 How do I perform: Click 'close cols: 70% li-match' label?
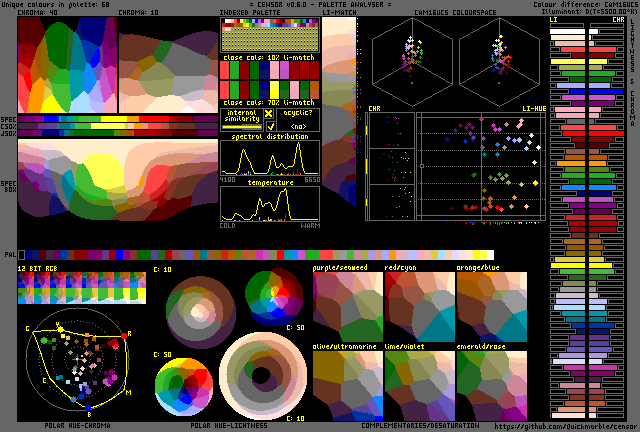269,102
